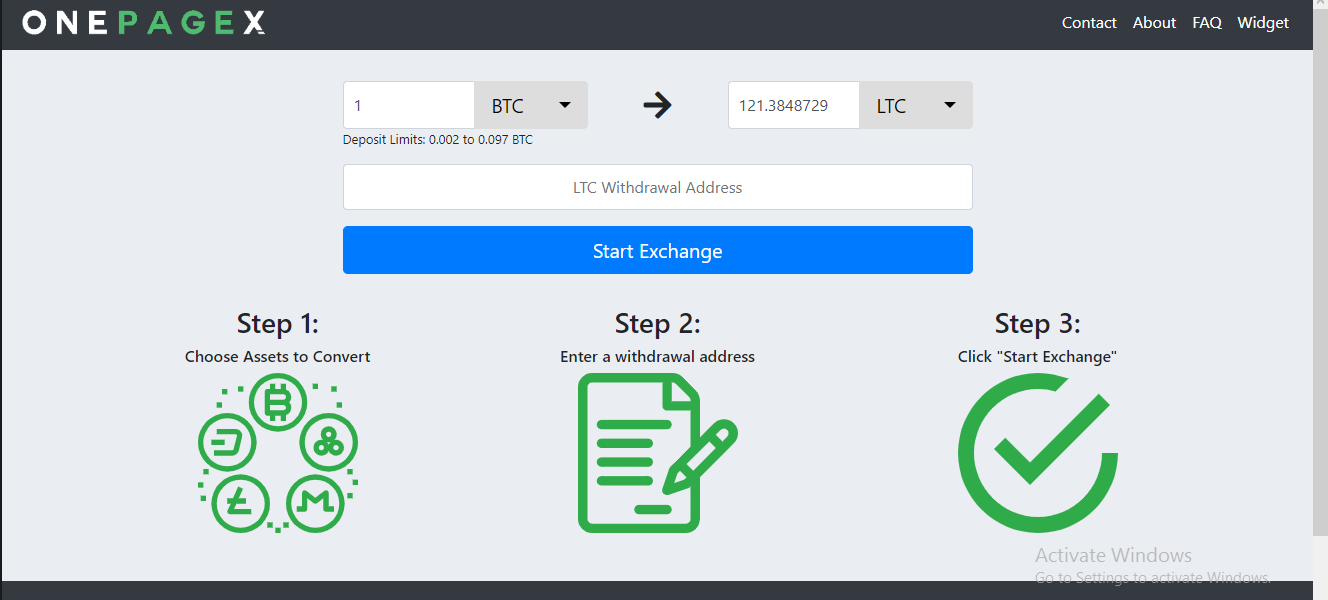Open the Widget page
This screenshot has height=600, width=1328.
point(1263,22)
